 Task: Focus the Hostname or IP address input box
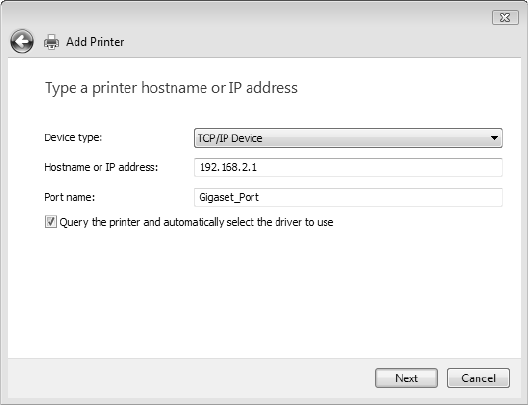[348, 167]
